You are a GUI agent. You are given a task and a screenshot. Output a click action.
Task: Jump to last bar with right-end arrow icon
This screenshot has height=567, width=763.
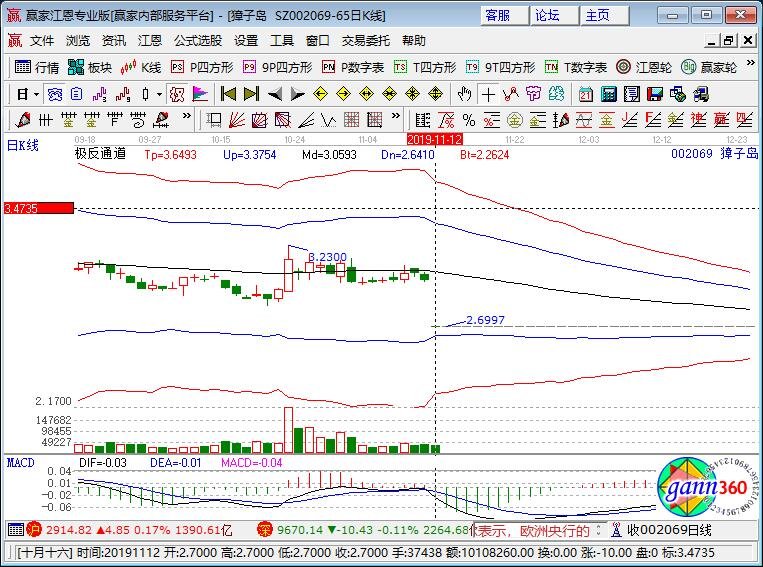pyautogui.click(x=251, y=94)
